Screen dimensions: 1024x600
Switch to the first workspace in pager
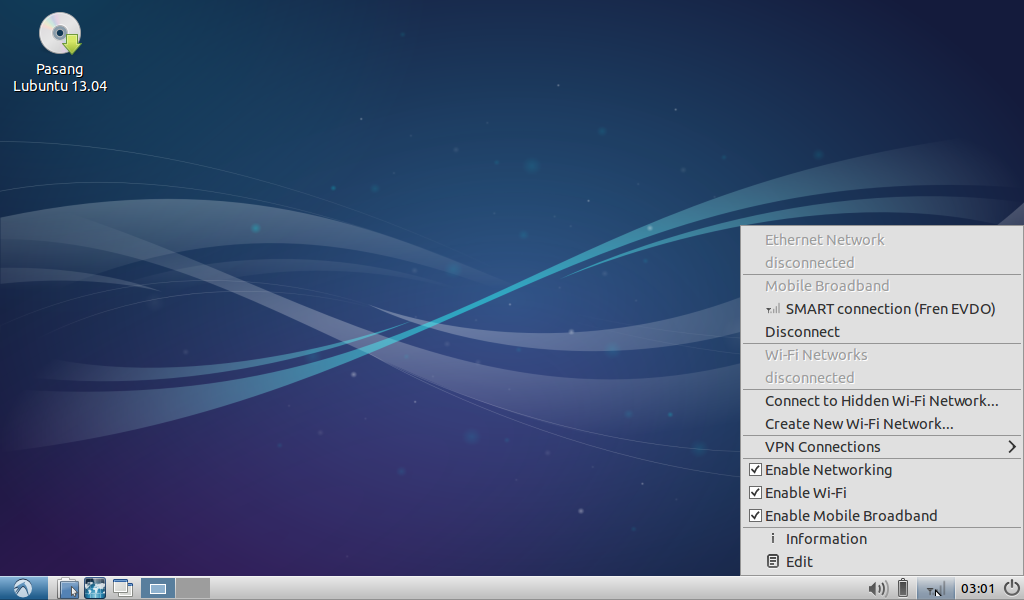pos(157,588)
